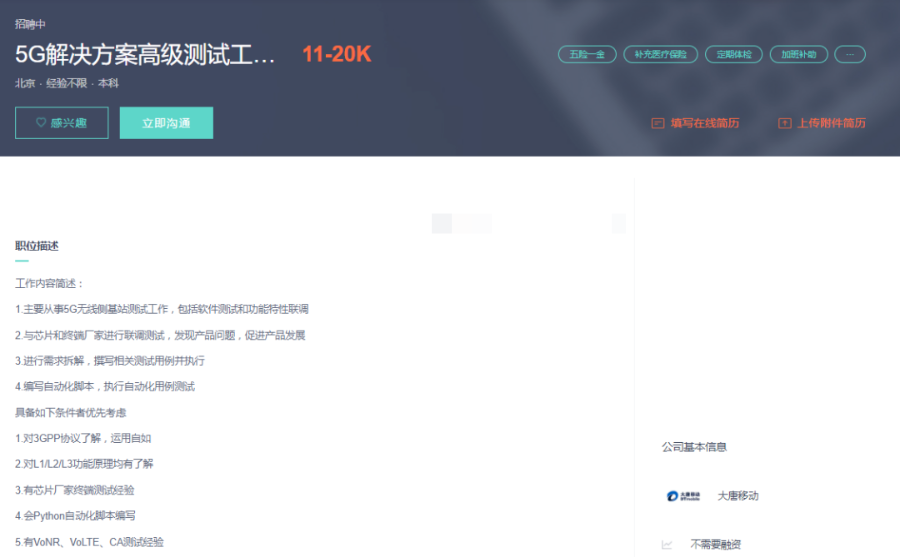This screenshot has height=557, width=900.
Task: Click the line about 芯片和终端厂家联调测试
Action: click(x=160, y=335)
